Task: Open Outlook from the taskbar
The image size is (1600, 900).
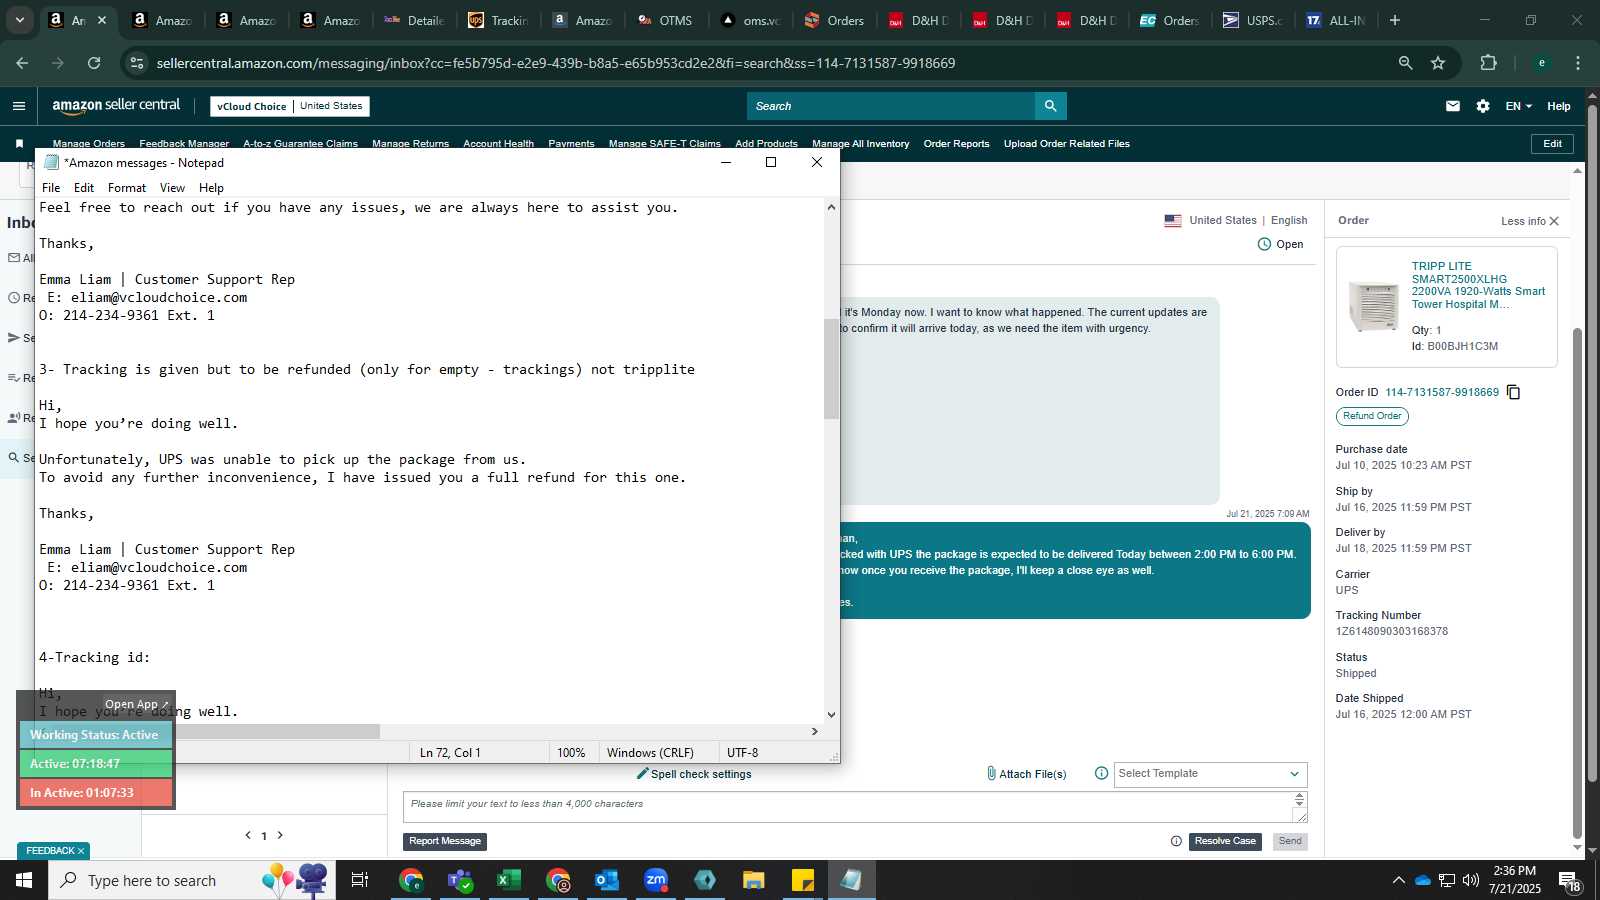Action: point(607,880)
